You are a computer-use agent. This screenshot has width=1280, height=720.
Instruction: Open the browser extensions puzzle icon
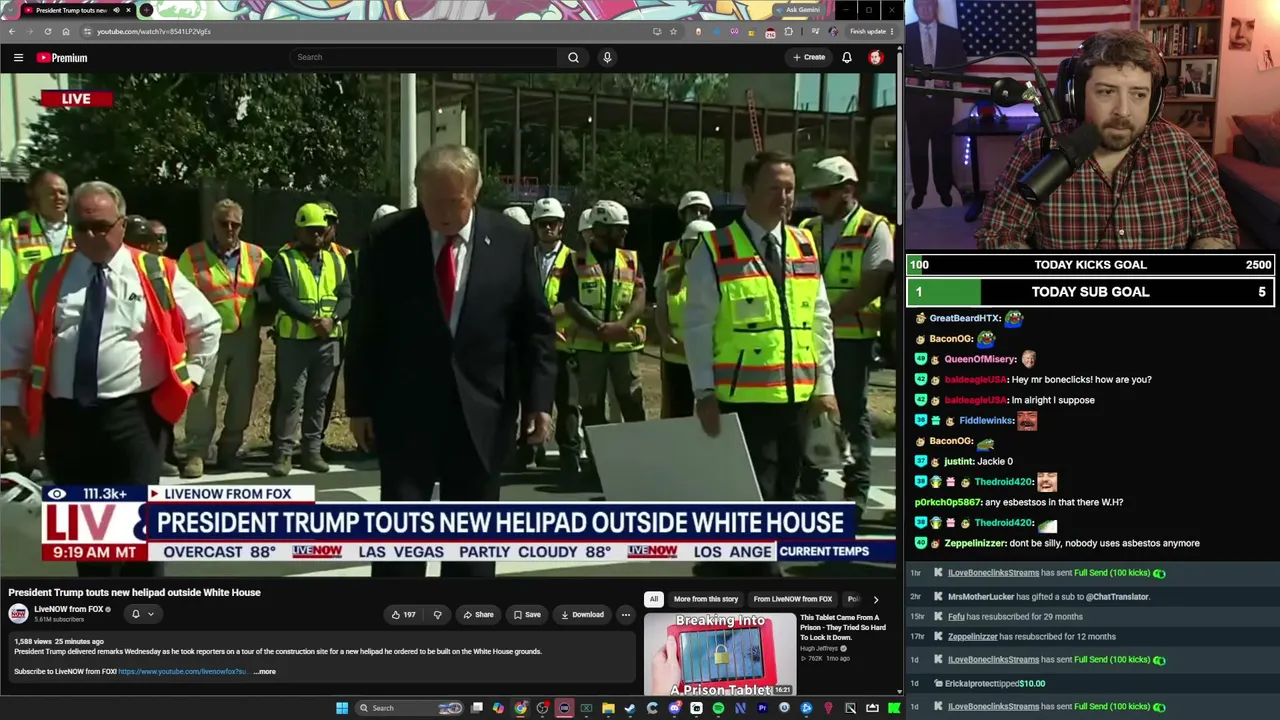(788, 31)
